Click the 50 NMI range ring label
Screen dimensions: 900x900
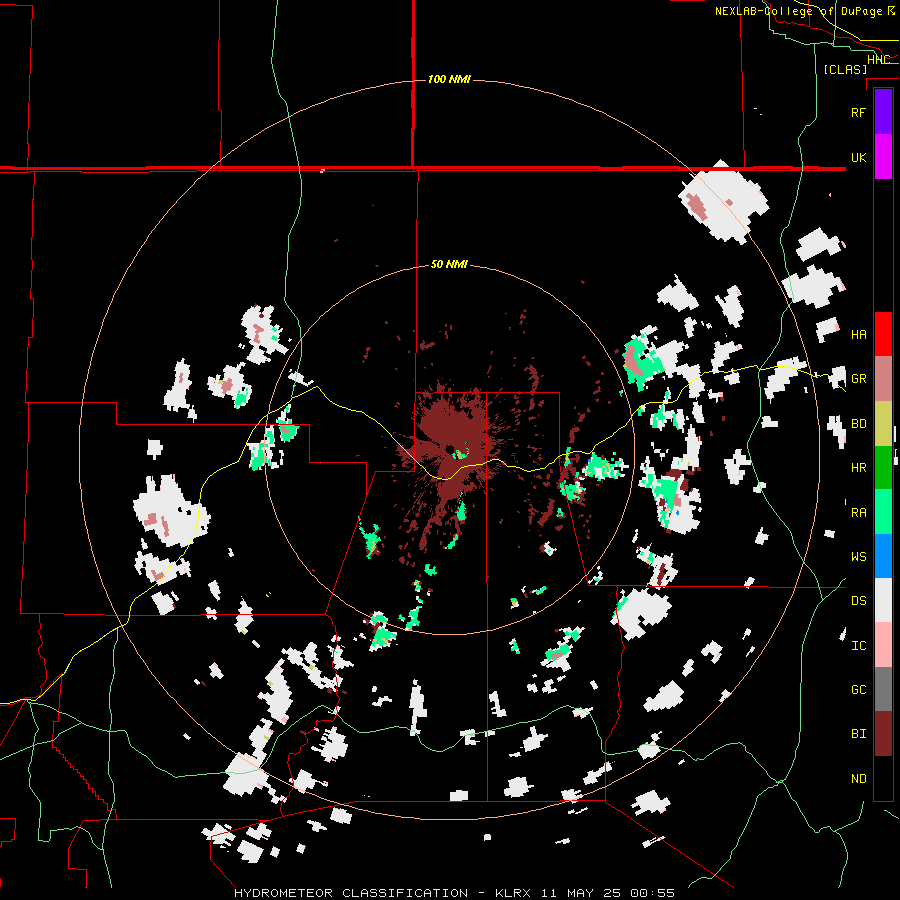coord(449,264)
